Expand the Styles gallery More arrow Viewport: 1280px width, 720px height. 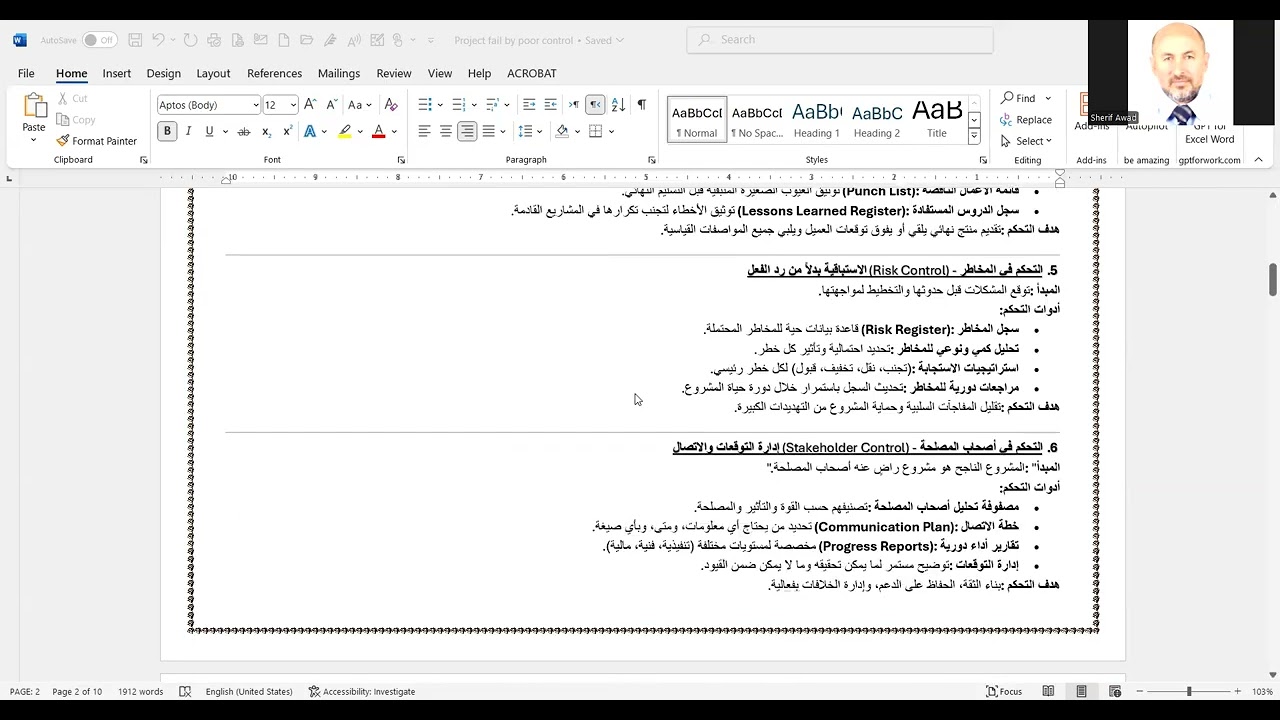pos(974,137)
